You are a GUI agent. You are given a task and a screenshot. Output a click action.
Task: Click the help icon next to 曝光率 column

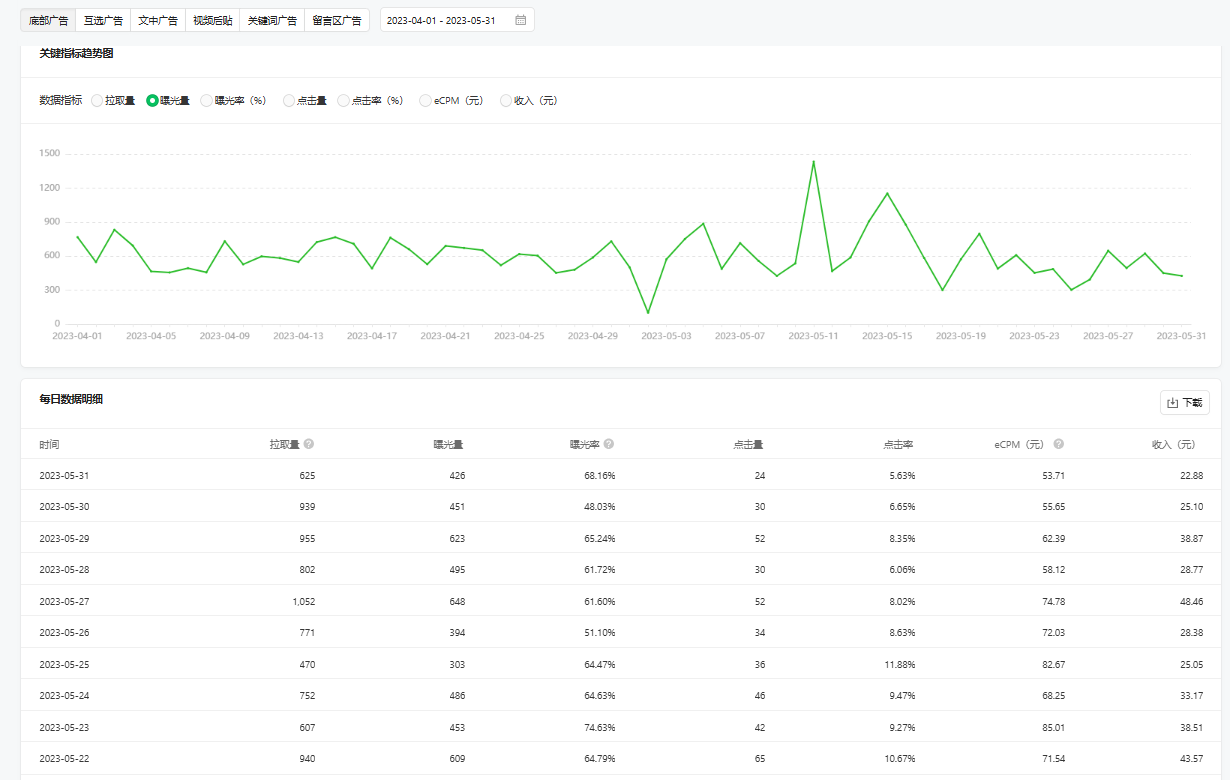pyautogui.click(x=609, y=444)
